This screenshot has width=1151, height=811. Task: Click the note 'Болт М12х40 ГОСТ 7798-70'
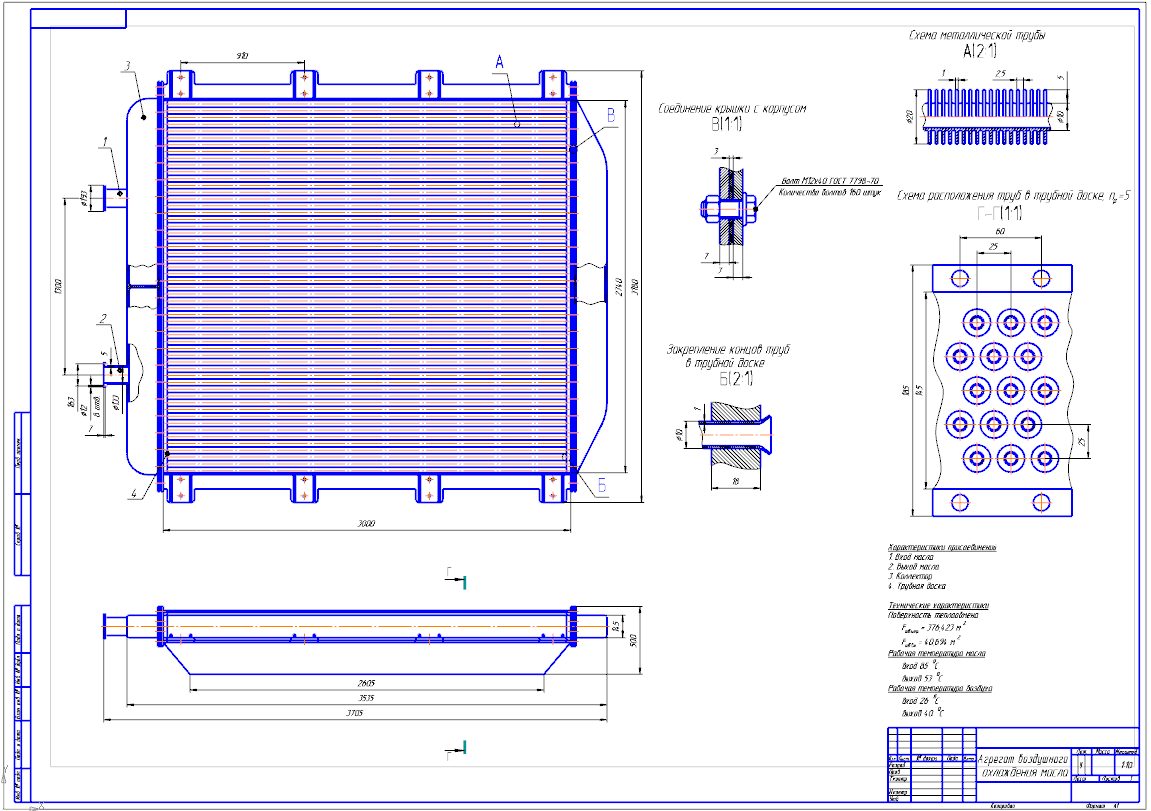click(x=830, y=181)
